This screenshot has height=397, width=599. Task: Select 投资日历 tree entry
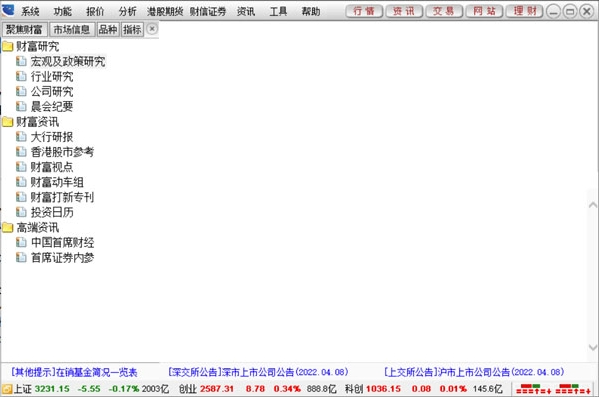pyautogui.click(x=52, y=212)
